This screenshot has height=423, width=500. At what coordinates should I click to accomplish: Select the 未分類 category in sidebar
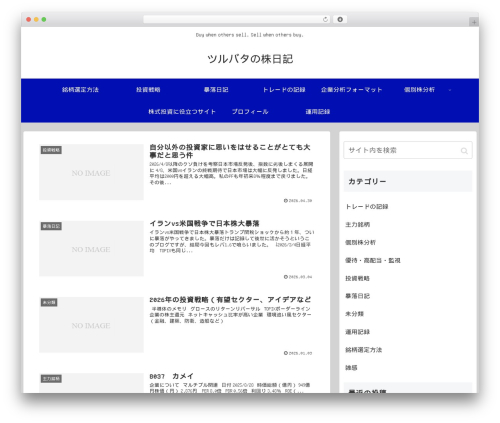(x=354, y=314)
